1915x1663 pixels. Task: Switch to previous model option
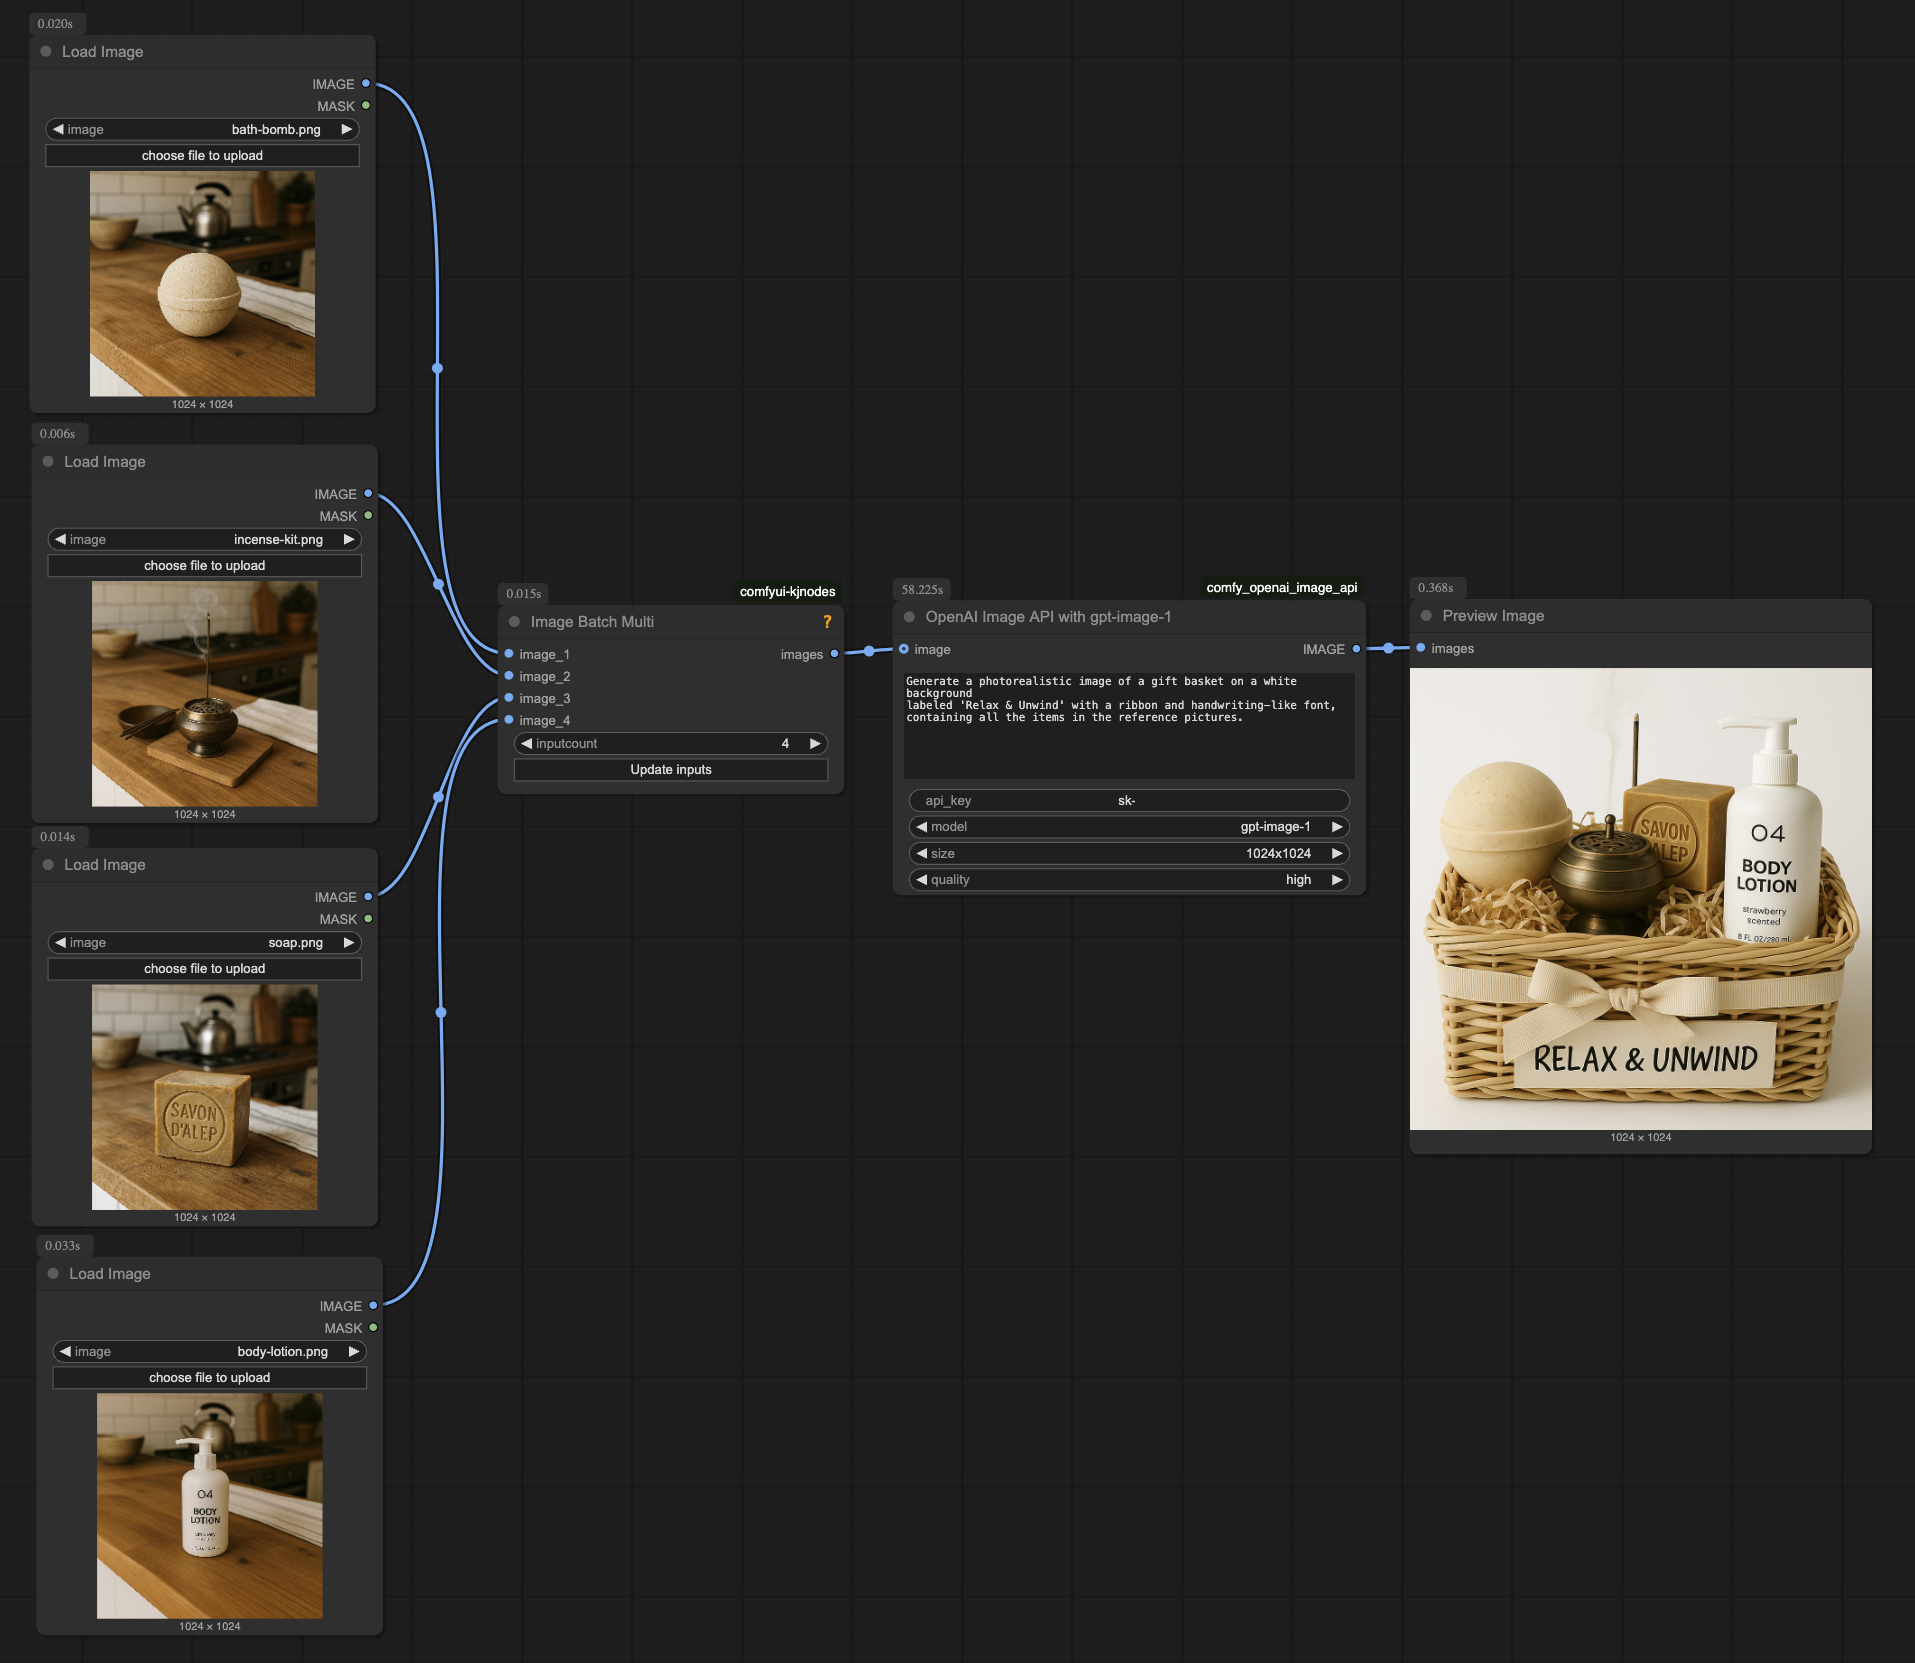(x=921, y=826)
